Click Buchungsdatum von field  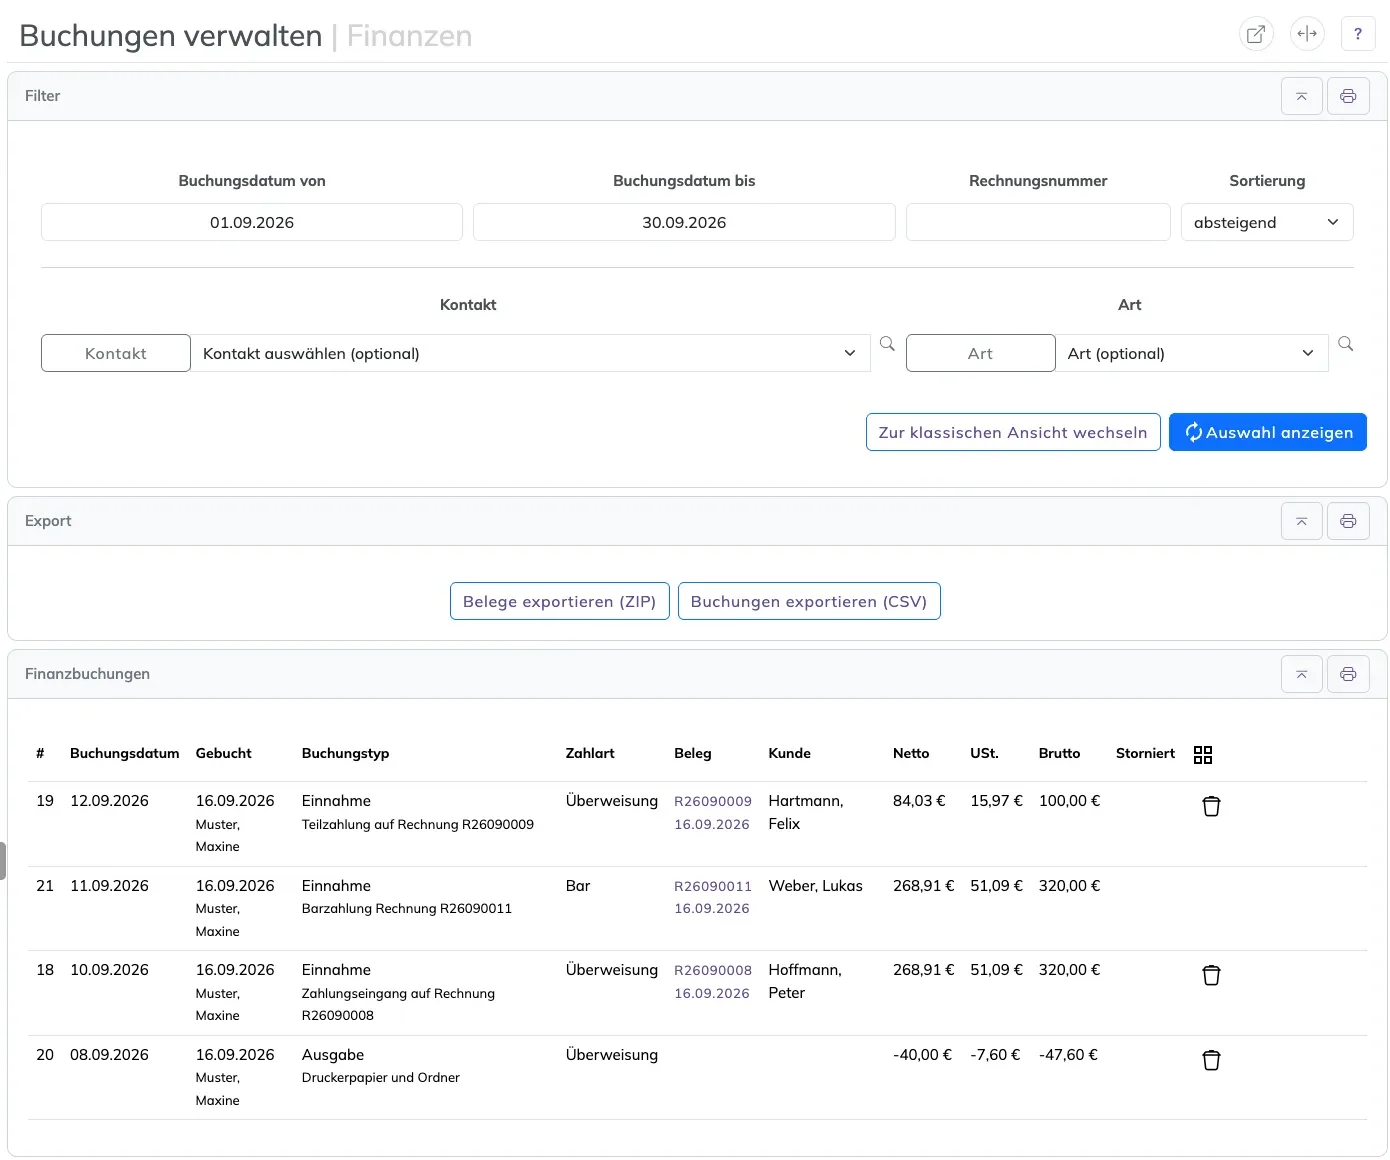(252, 222)
